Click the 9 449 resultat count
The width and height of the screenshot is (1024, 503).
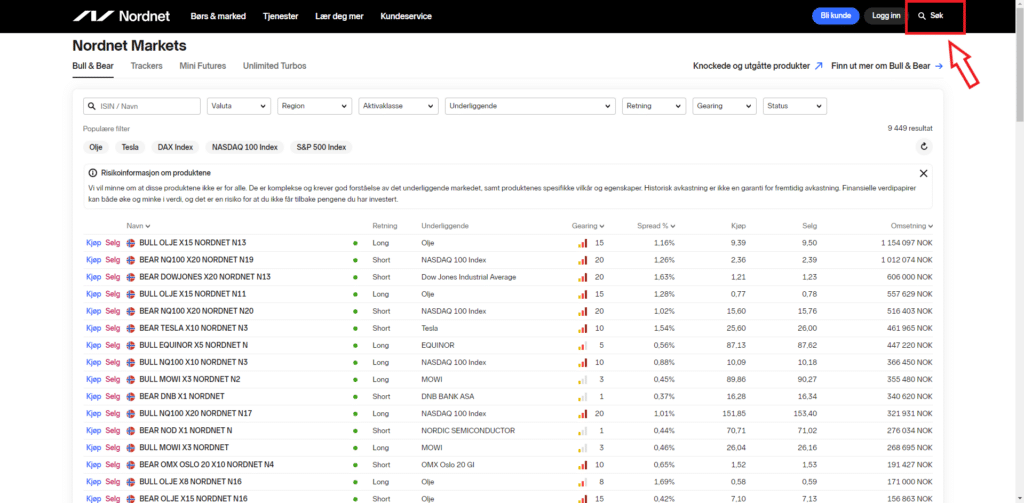[x=910, y=129]
